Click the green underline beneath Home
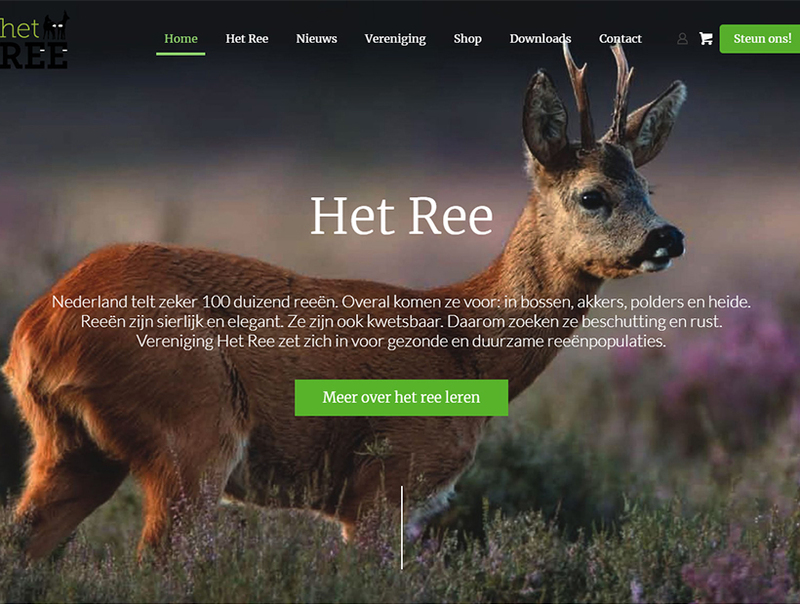 (x=181, y=54)
